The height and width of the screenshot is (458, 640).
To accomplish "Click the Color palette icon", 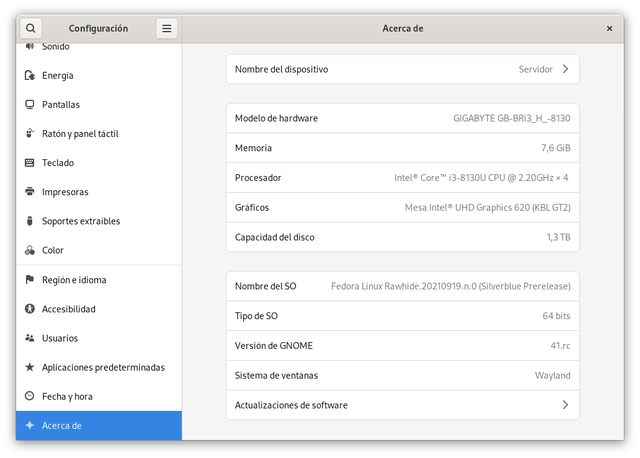I will [30, 250].
